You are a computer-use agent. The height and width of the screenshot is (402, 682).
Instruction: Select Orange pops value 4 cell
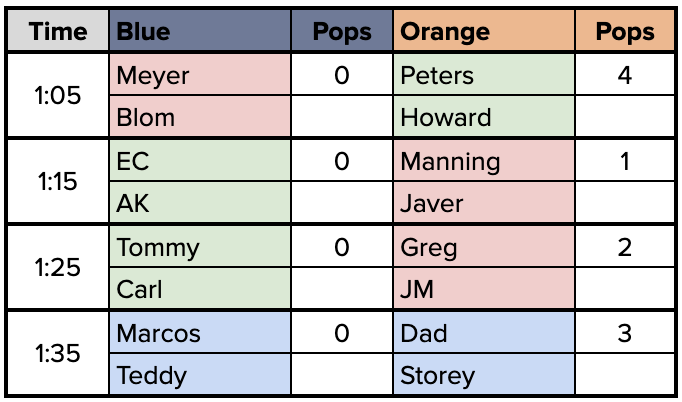click(x=625, y=74)
